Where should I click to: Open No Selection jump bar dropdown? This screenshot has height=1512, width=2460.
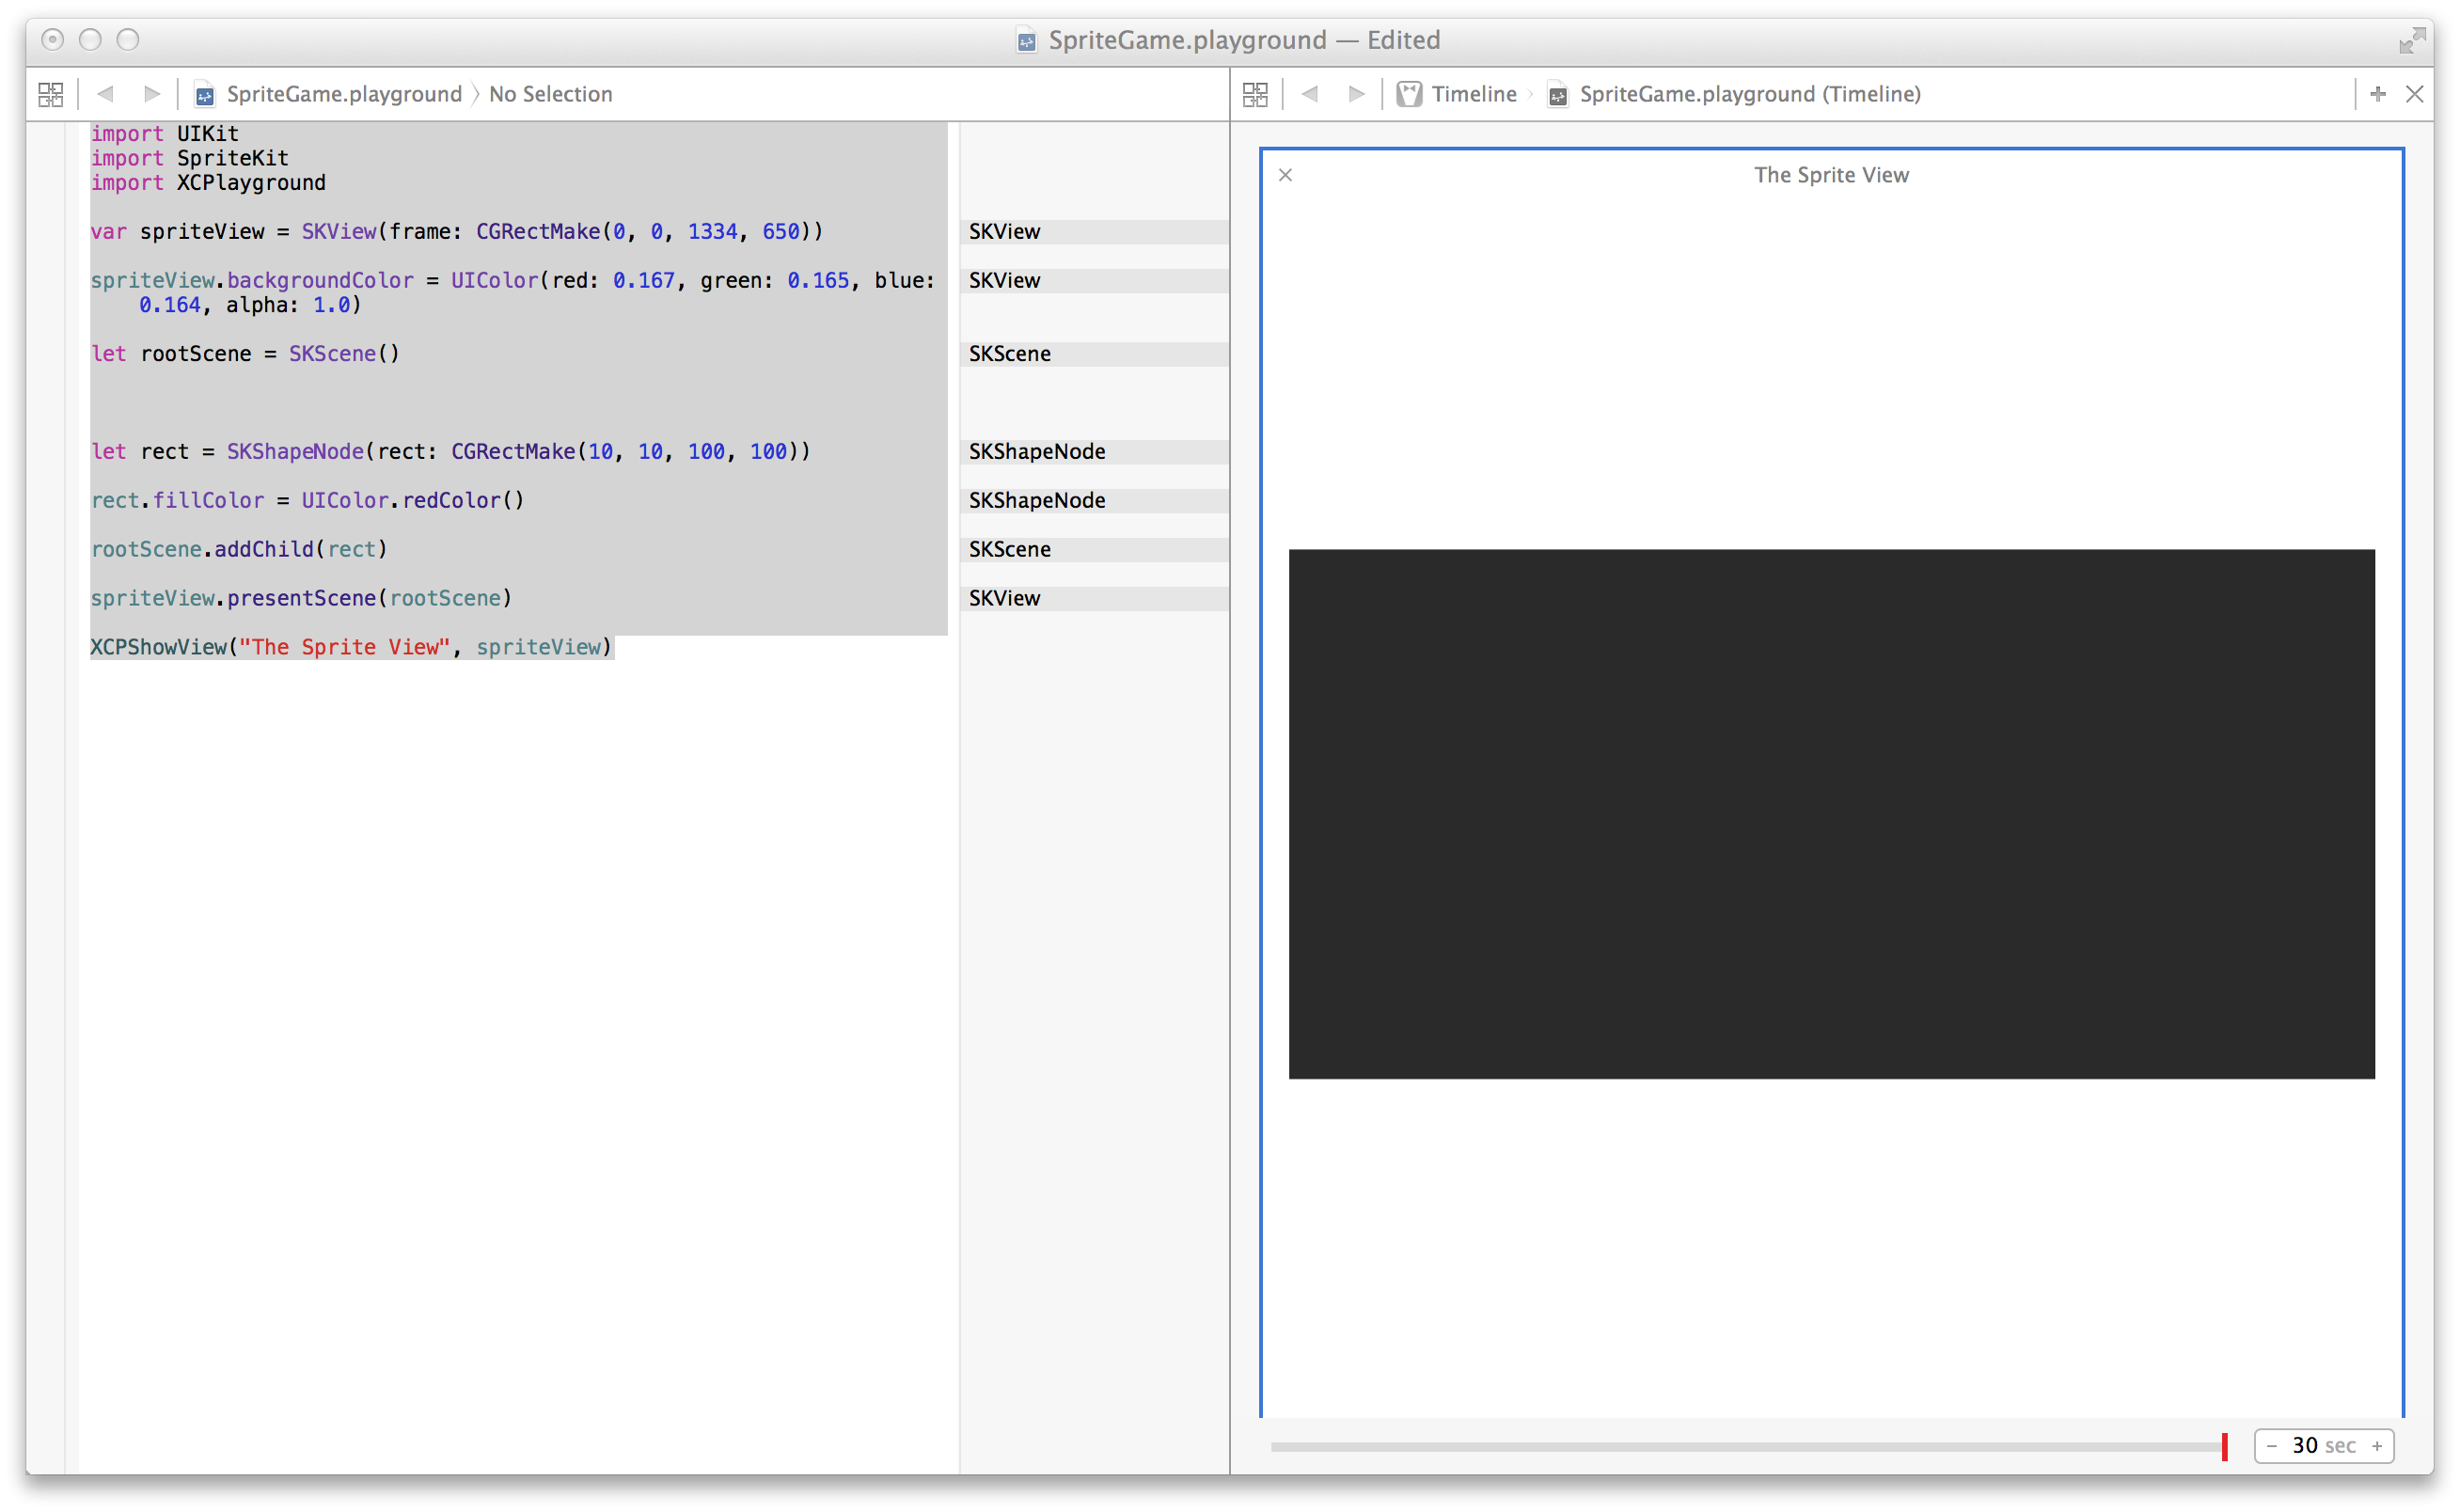550,94
